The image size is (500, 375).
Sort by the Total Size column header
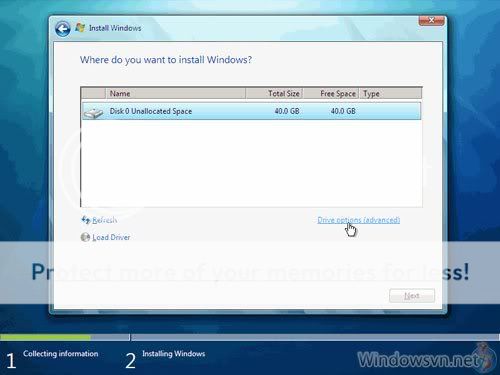point(274,94)
